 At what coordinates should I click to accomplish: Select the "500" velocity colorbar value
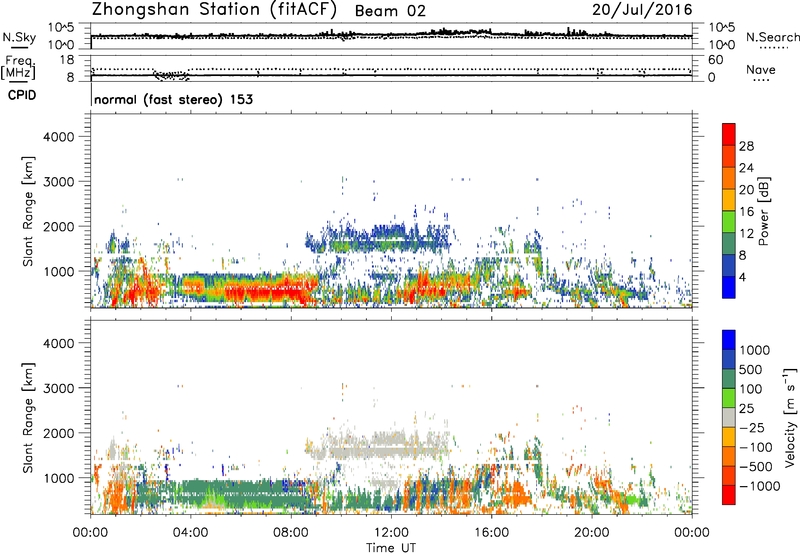pyautogui.click(x=751, y=369)
